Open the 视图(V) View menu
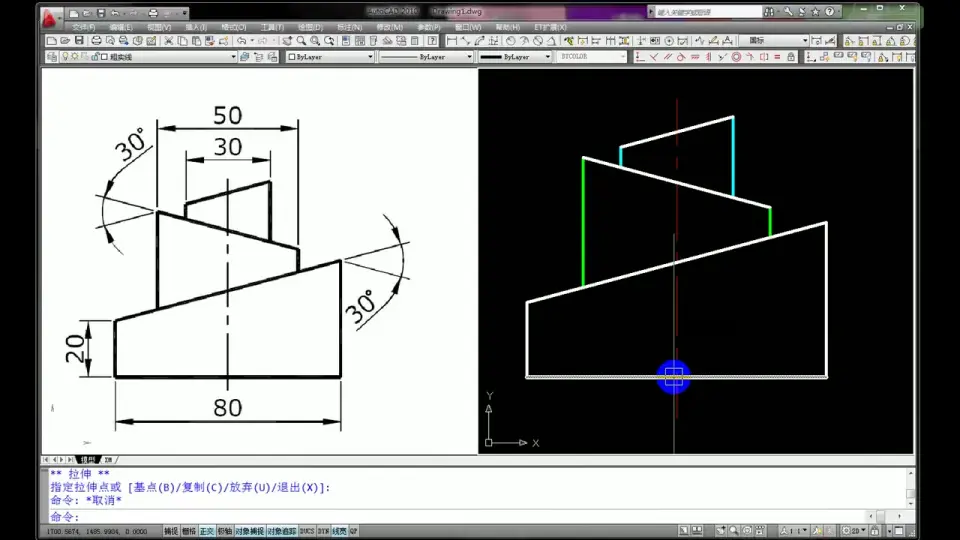Screen dimensions: 960x540 159,28
